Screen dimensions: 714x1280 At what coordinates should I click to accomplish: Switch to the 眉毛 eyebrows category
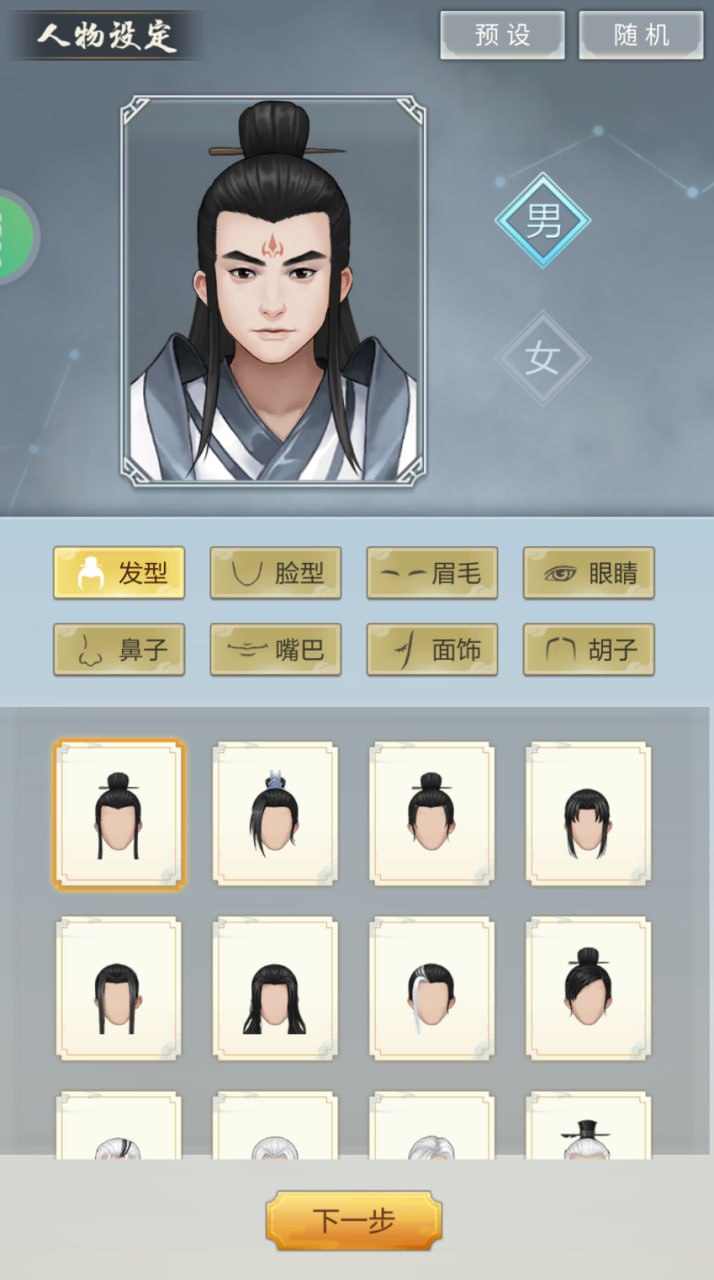tap(432, 573)
